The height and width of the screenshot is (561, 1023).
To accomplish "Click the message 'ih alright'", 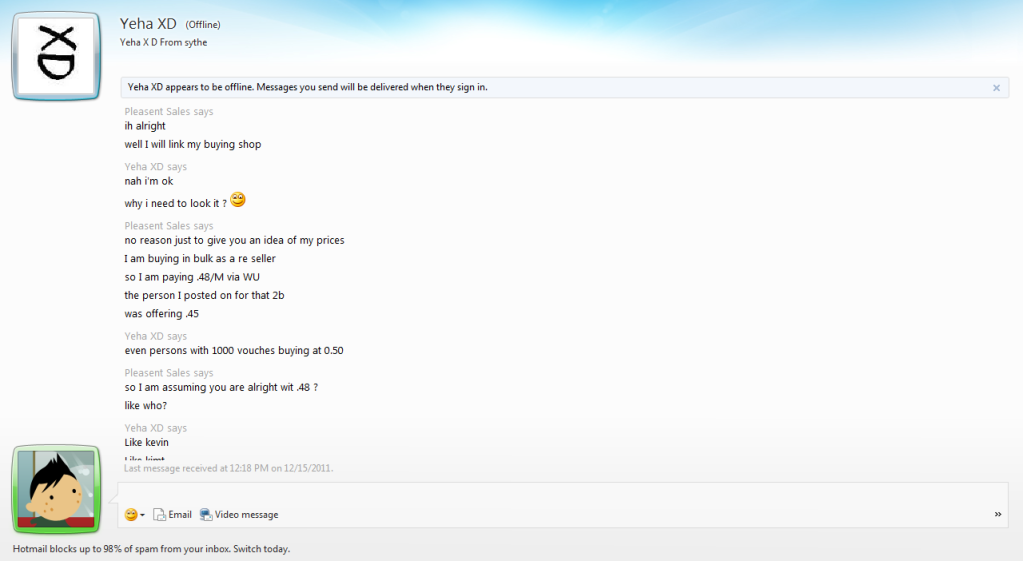I will (145, 126).
